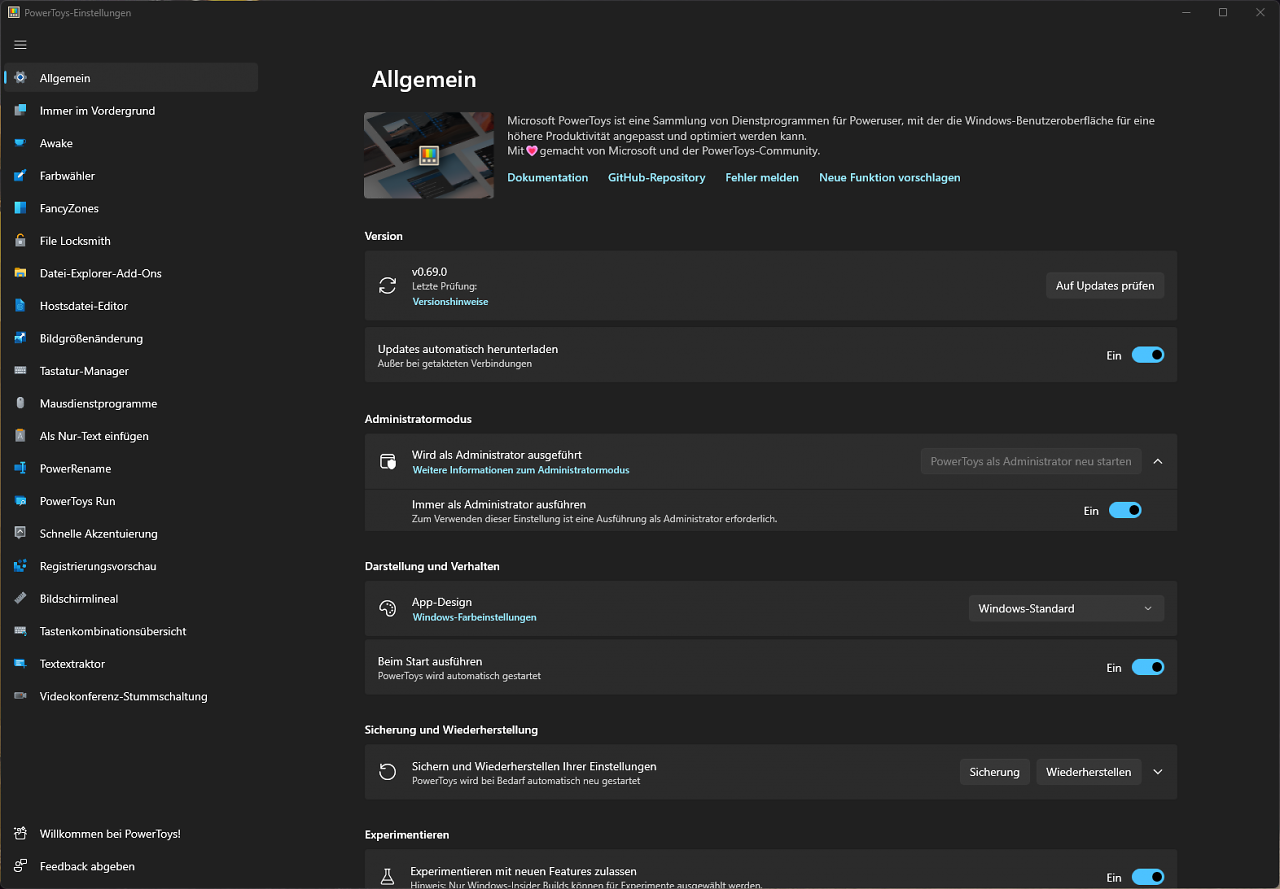Image resolution: width=1280 pixels, height=889 pixels.
Task: Open the Versionshinweise link
Action: pyautogui.click(x=450, y=301)
